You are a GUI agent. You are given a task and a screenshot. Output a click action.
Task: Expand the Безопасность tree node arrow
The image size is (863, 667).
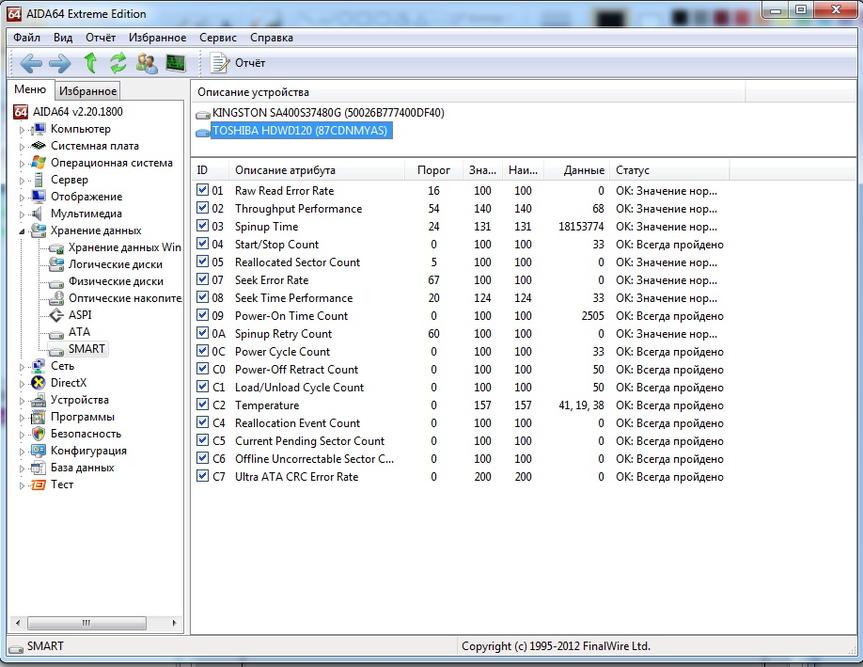pos(22,435)
